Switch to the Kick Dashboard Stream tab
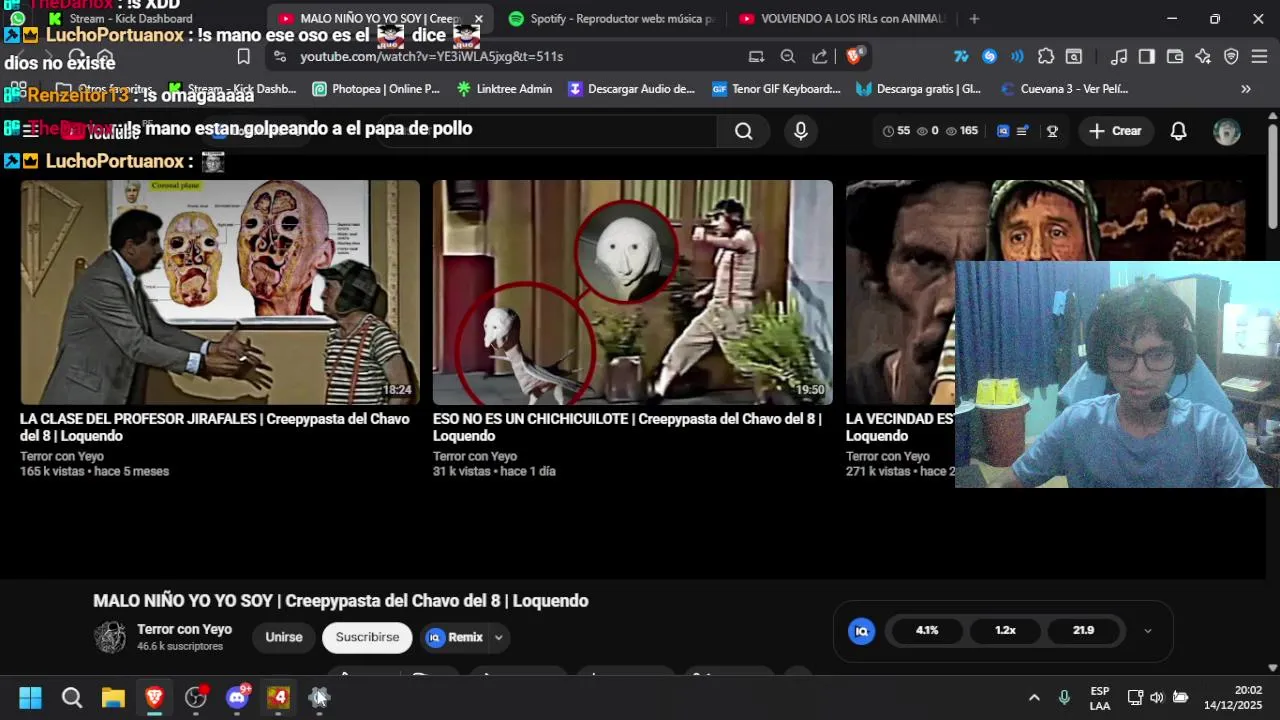 pyautogui.click(x=131, y=19)
